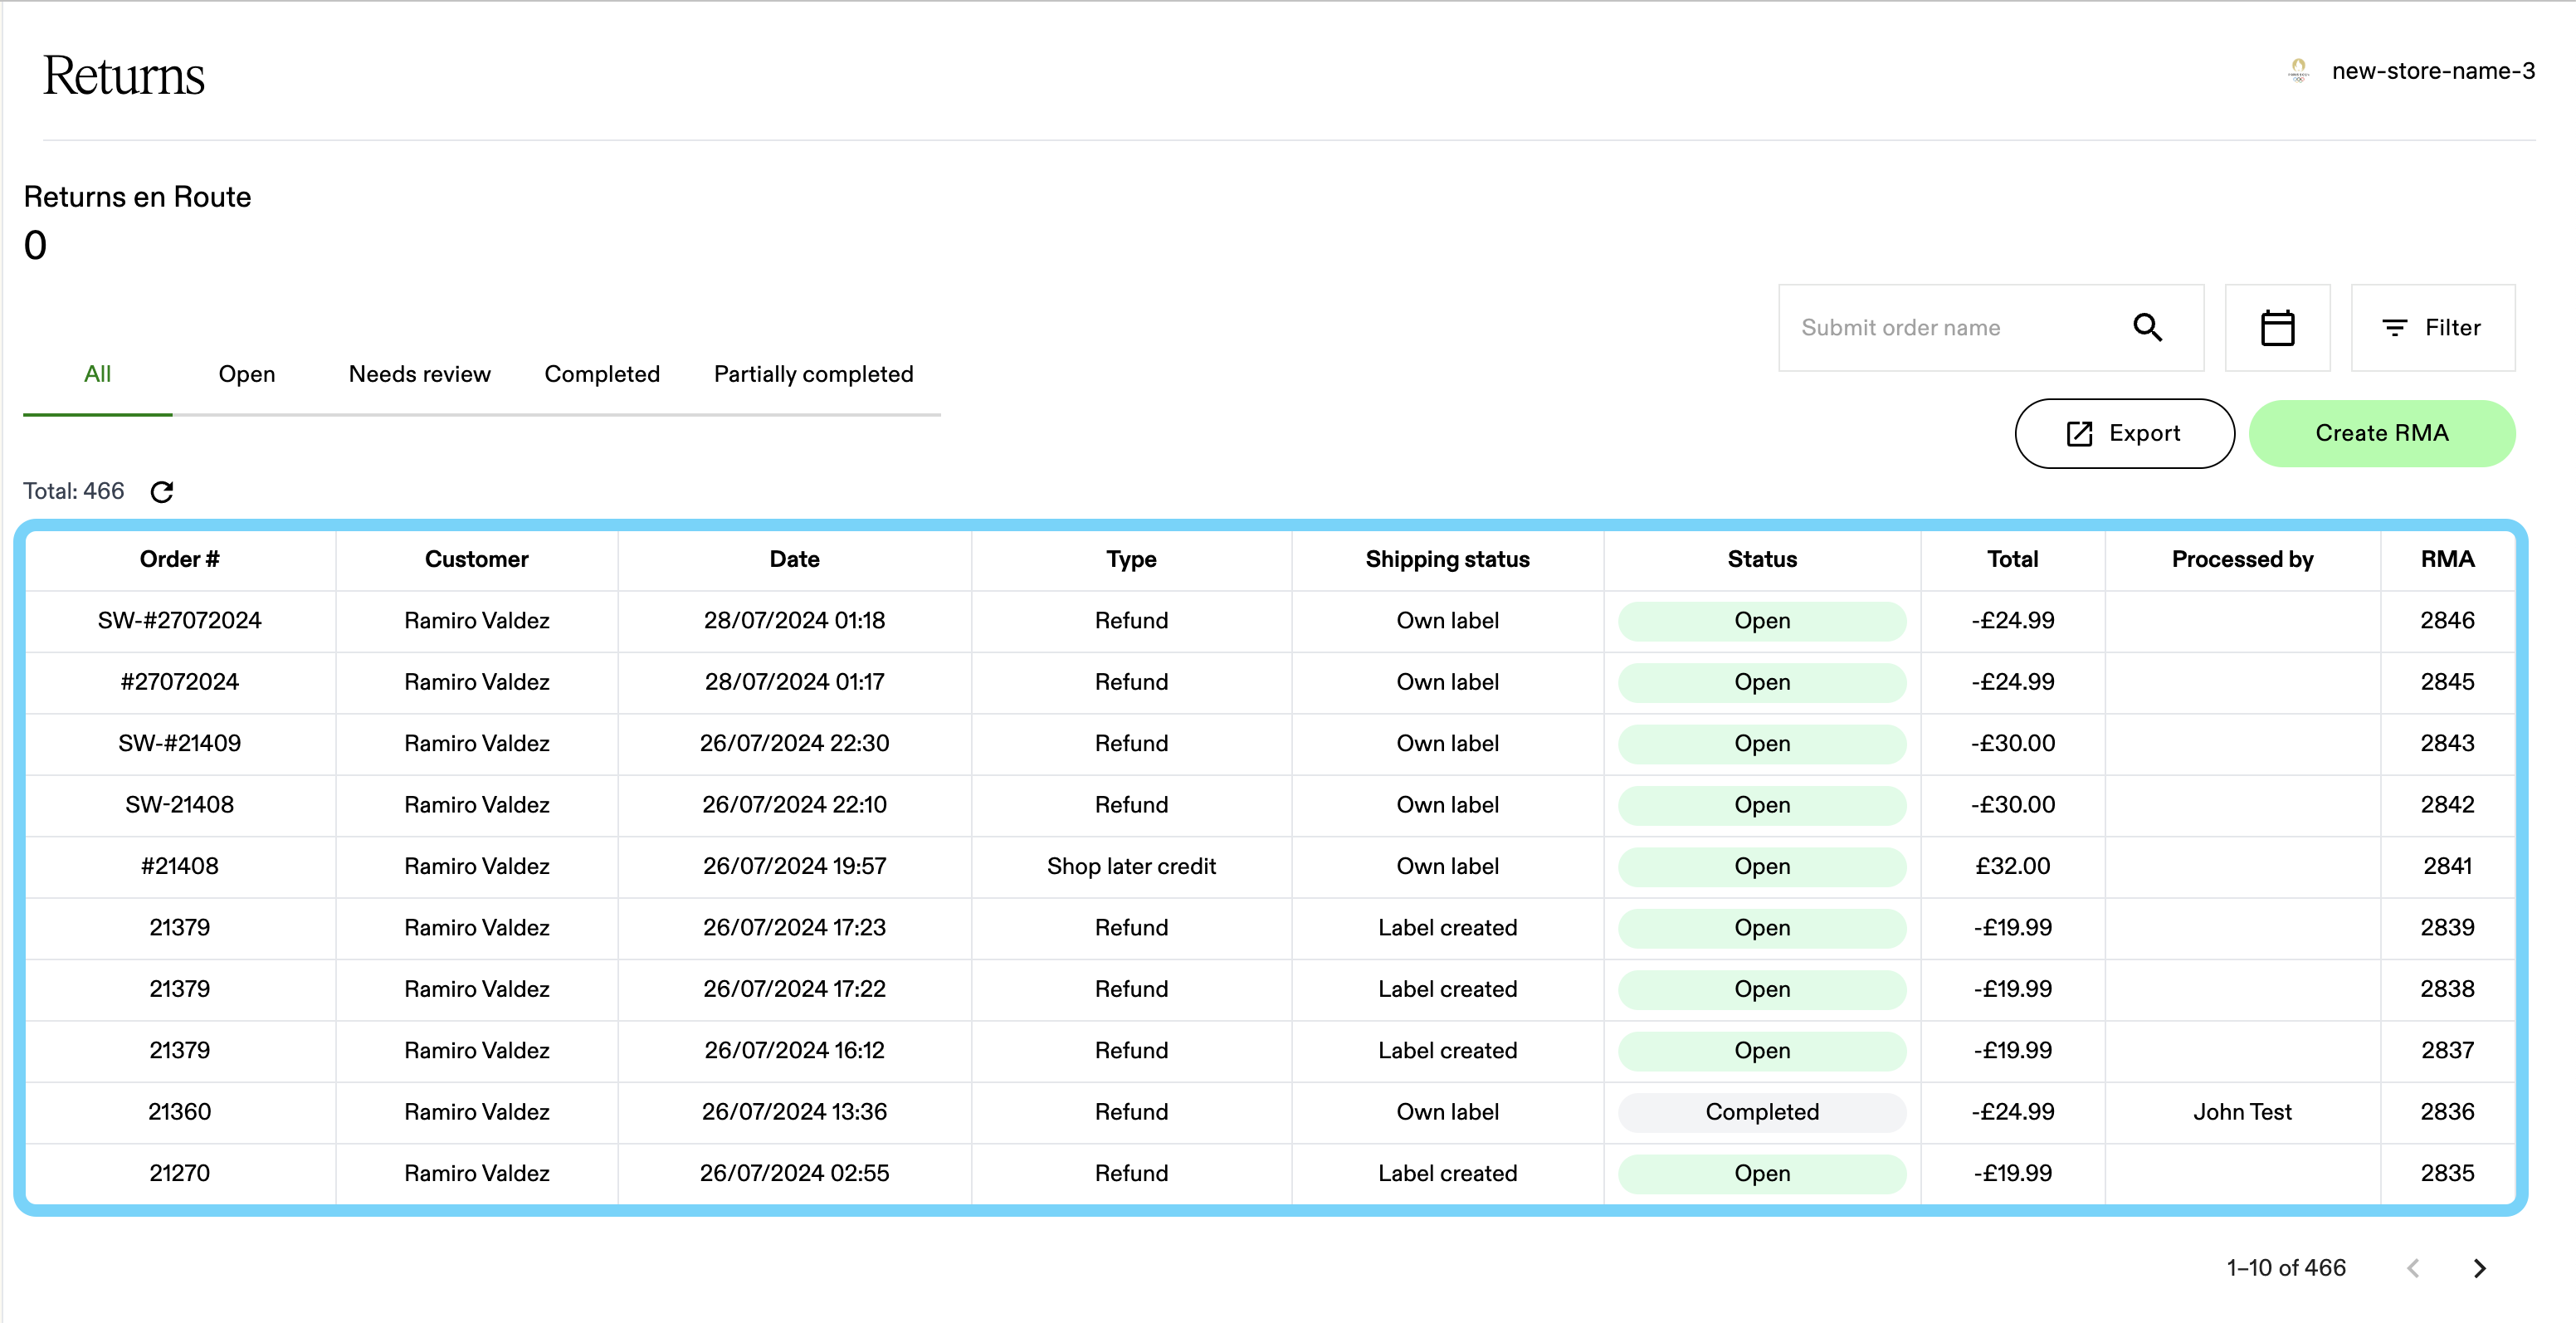Click RMA number 2842

click(2447, 805)
